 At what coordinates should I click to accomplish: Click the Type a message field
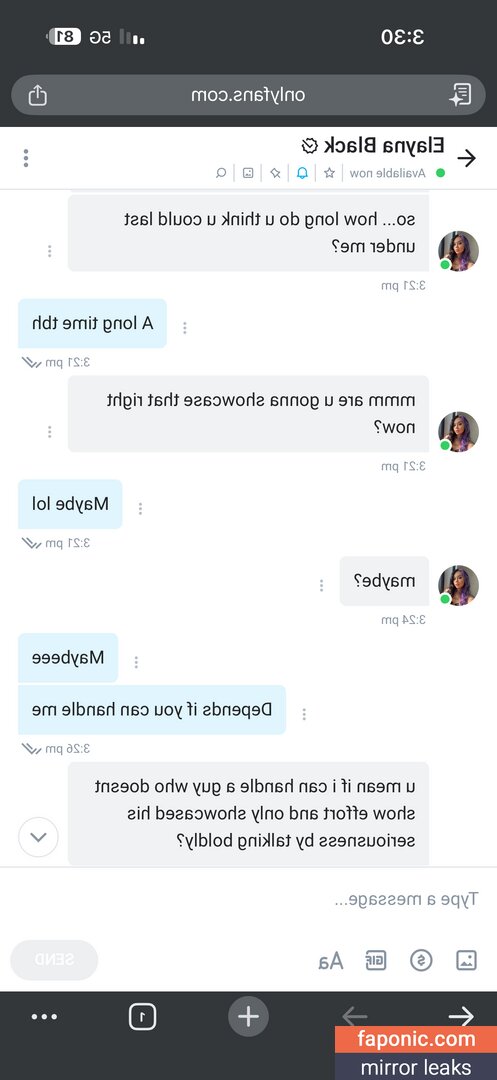[x=248, y=899]
